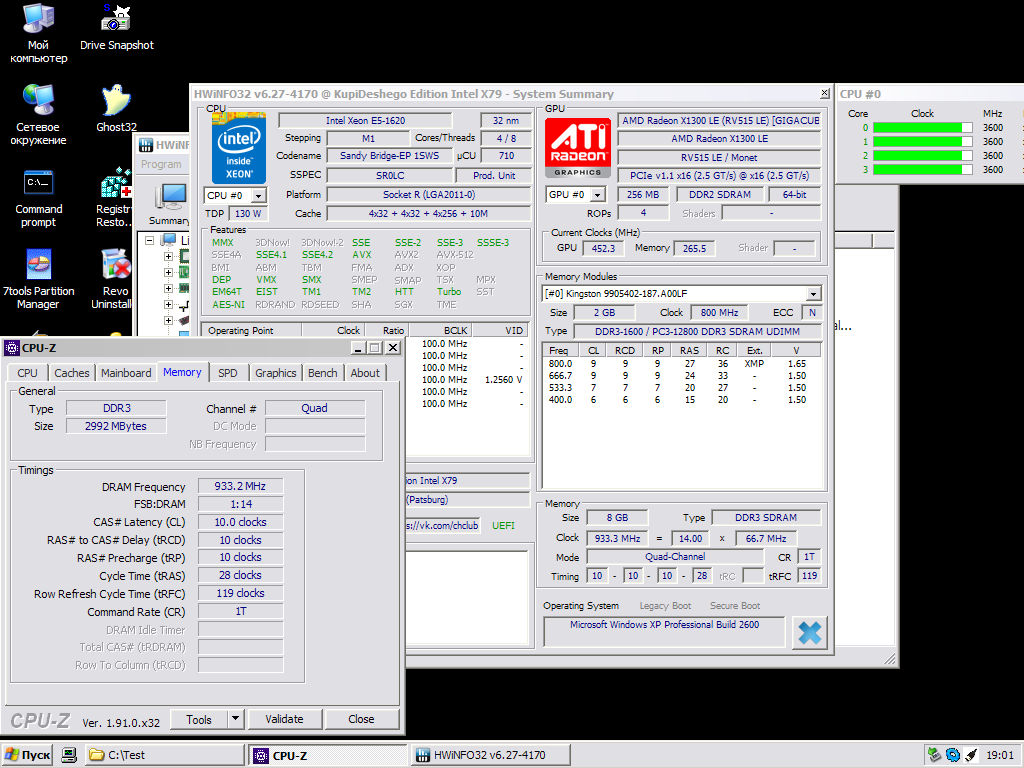Switch to the CPU tab in CPU-Z

[x=27, y=373]
